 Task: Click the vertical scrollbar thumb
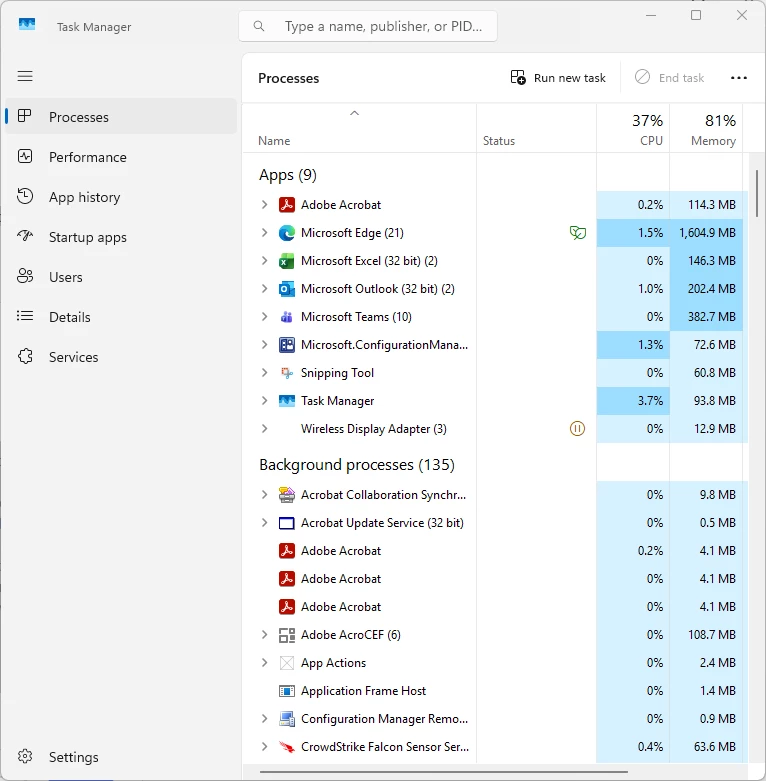[757, 193]
